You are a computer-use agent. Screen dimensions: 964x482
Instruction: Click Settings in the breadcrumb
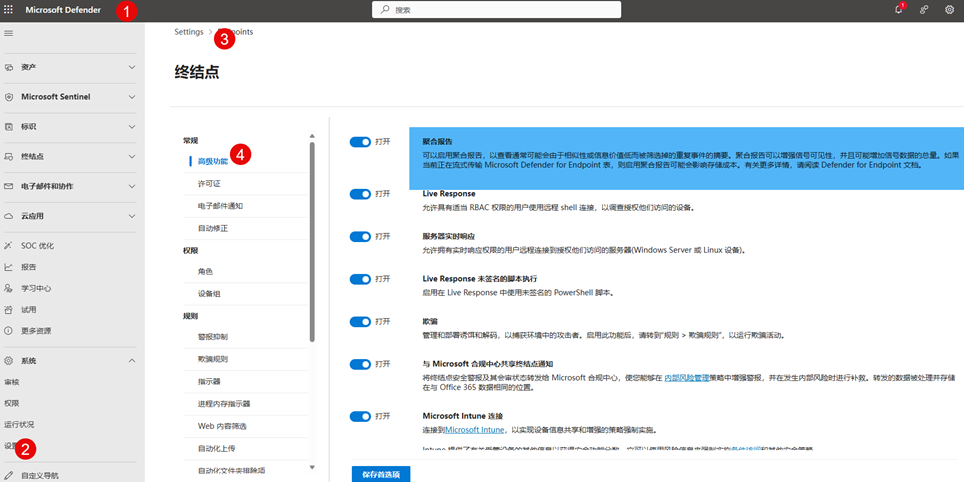pyautogui.click(x=189, y=32)
